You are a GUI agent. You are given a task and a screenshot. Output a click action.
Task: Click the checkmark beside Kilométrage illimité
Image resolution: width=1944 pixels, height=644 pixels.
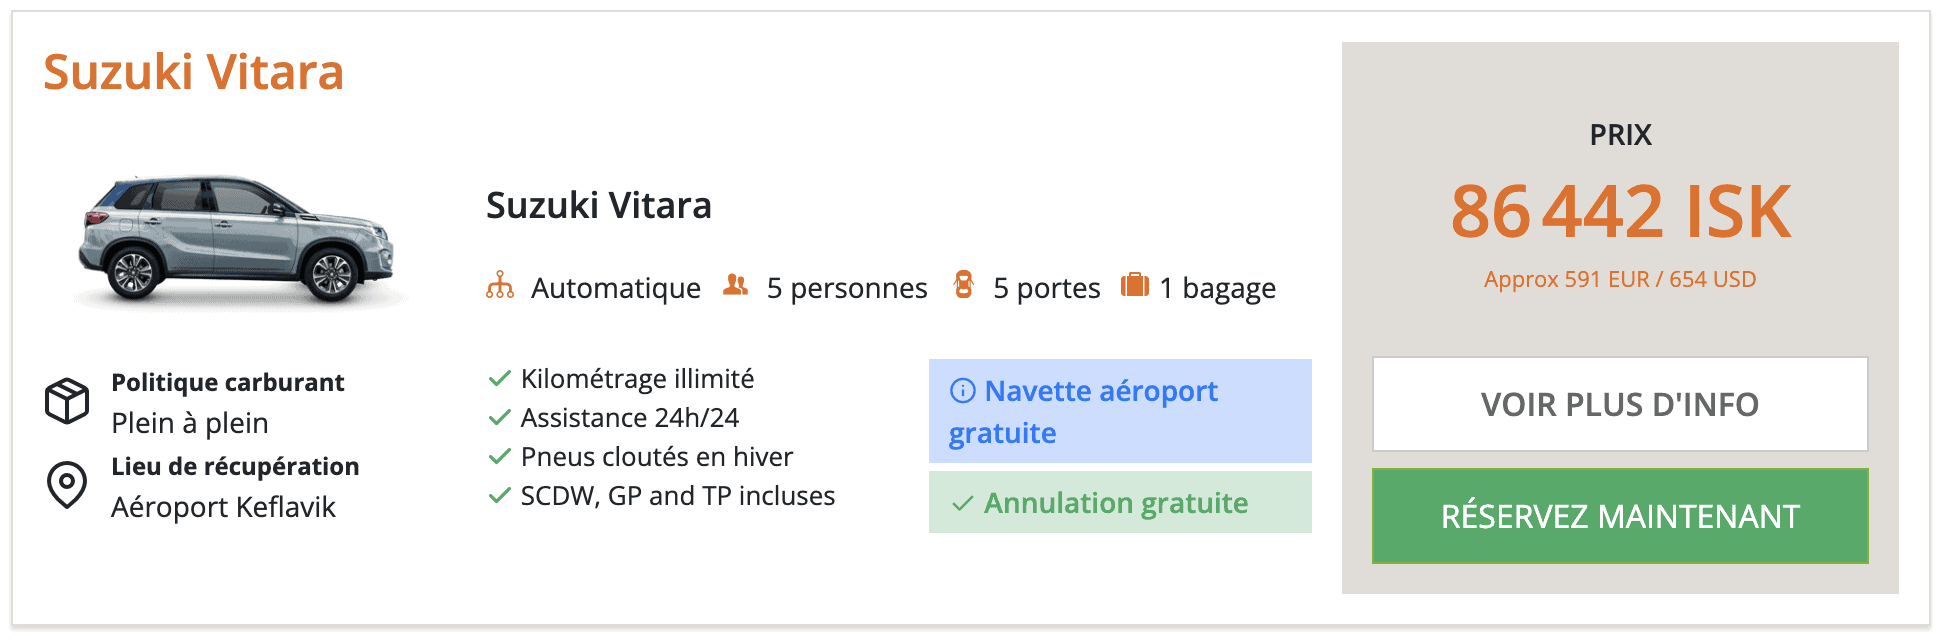pyautogui.click(x=500, y=379)
